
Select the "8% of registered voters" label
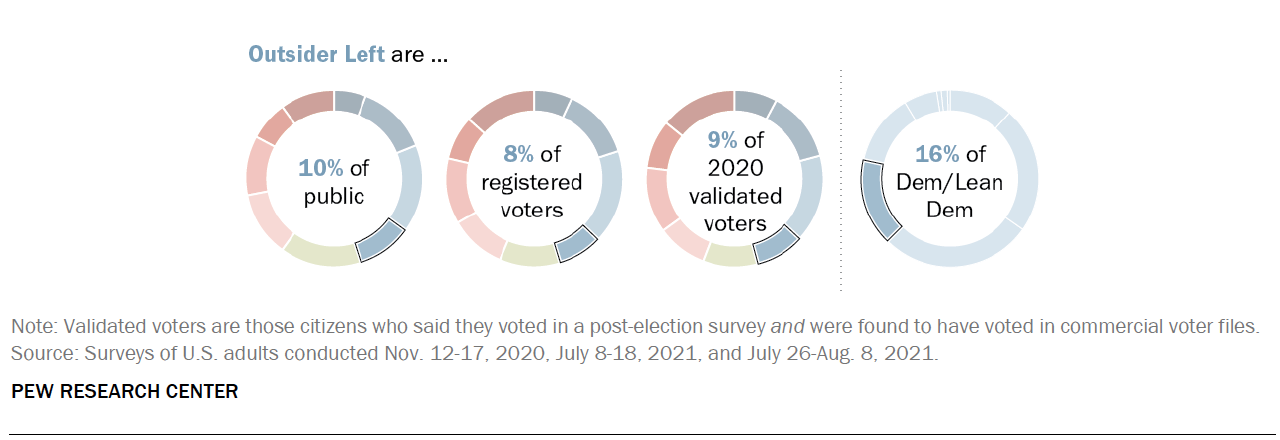tap(533, 182)
